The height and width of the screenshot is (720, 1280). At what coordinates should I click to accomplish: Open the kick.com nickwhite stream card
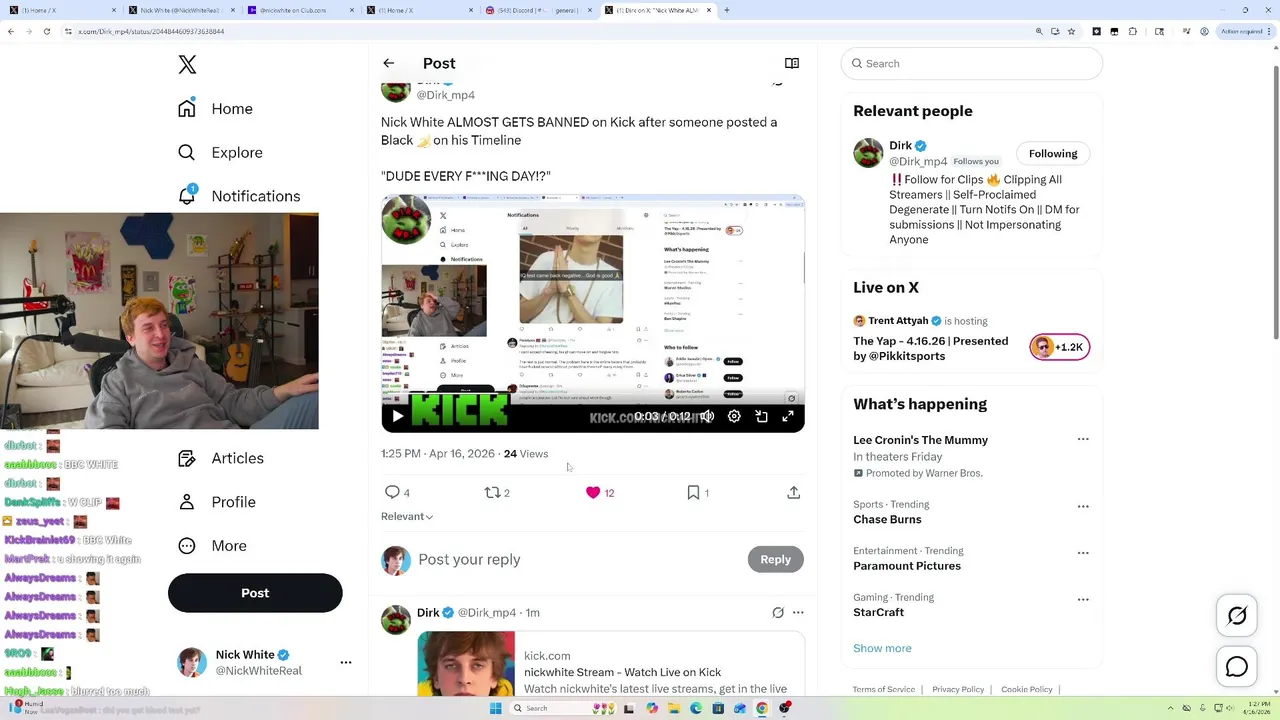coord(611,664)
